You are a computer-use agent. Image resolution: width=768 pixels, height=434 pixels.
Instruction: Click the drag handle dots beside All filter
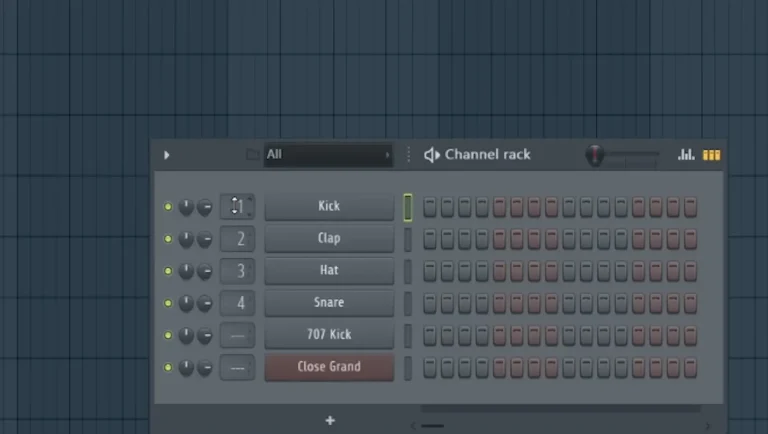[x=408, y=155]
